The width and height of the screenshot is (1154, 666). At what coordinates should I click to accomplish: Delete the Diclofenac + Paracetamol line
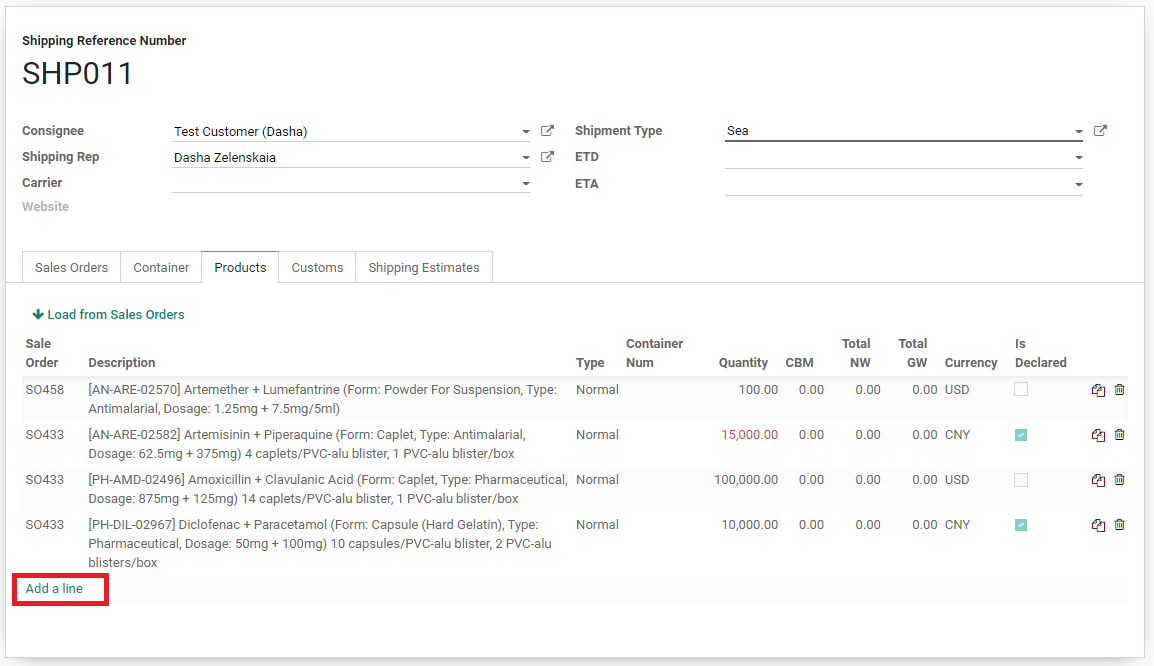1119,524
